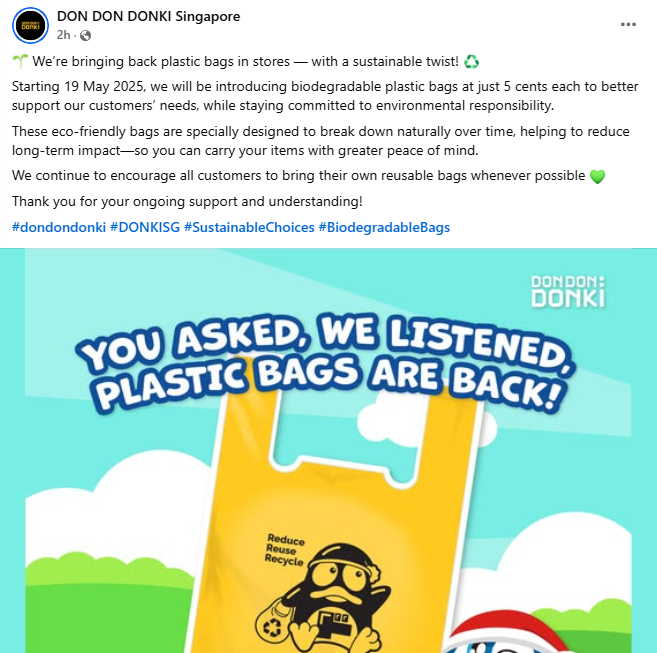Click the 2h post timestamp
The width and height of the screenshot is (657, 653).
click(x=63, y=35)
